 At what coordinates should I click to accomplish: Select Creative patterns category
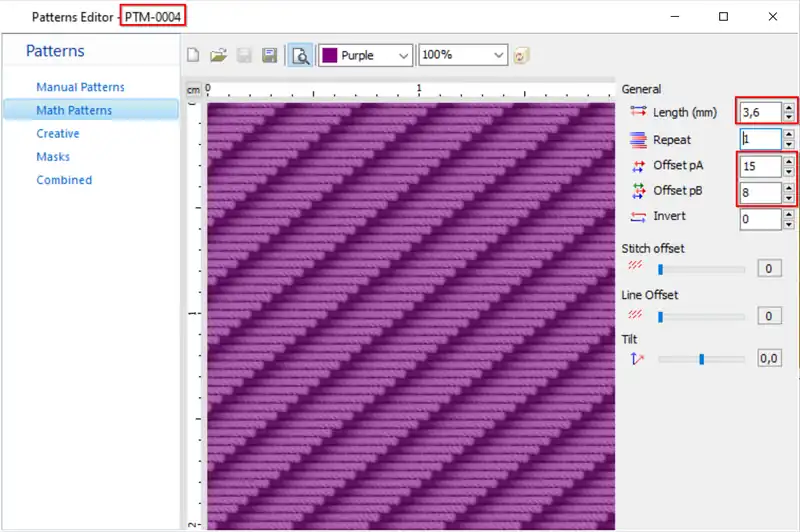click(58, 134)
